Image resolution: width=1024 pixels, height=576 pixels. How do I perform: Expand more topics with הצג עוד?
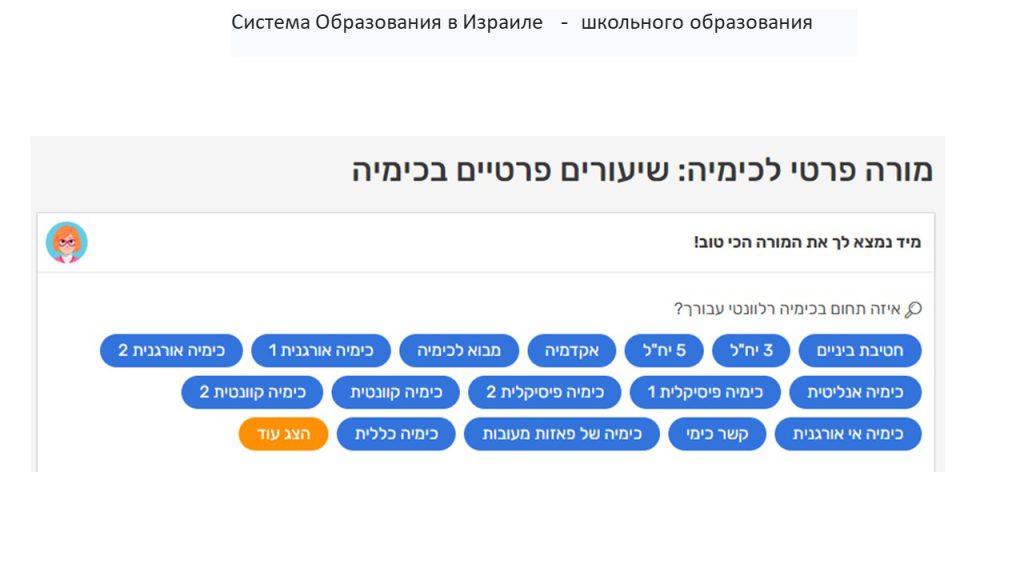pyautogui.click(x=283, y=435)
